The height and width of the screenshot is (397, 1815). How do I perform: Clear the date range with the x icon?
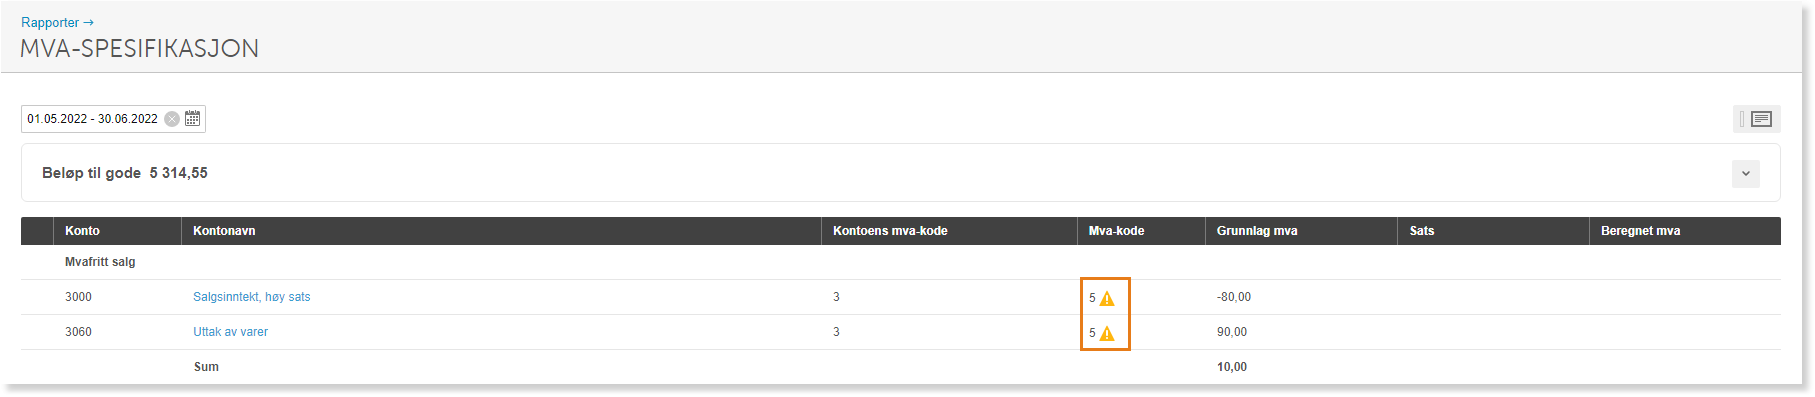pyautogui.click(x=172, y=119)
